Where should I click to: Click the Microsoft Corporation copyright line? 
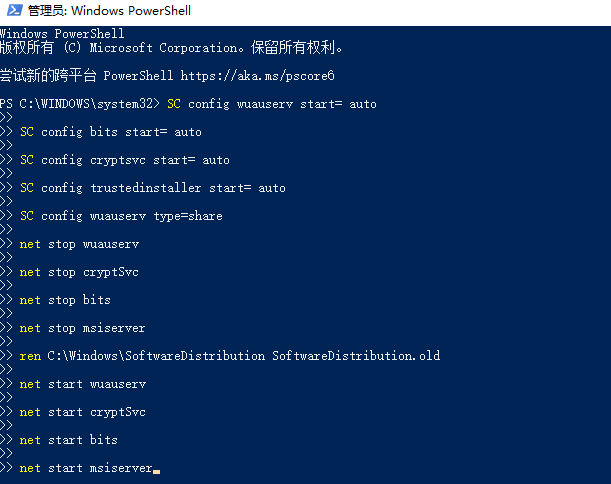tap(172, 47)
